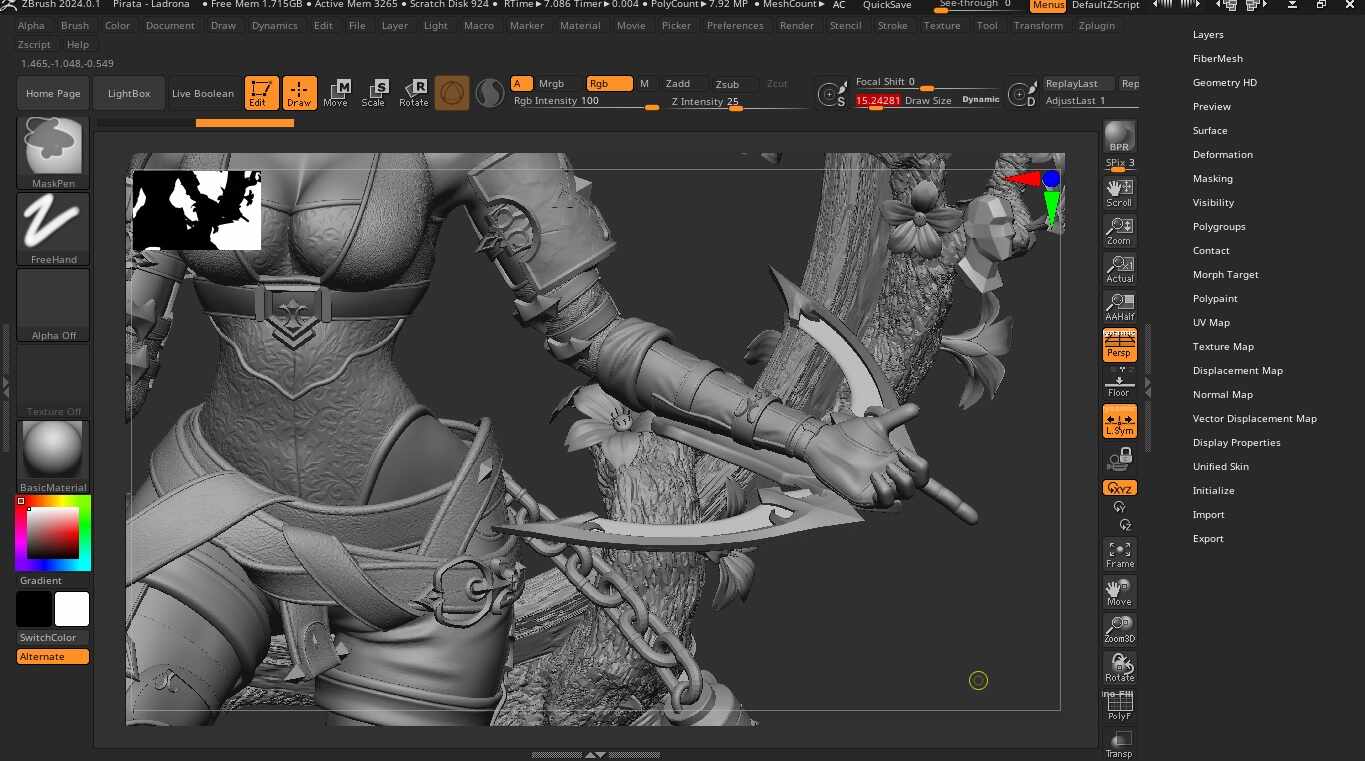Toggle Perspective (Persp) view
Viewport: 1365px width, 761px height.
point(1119,345)
